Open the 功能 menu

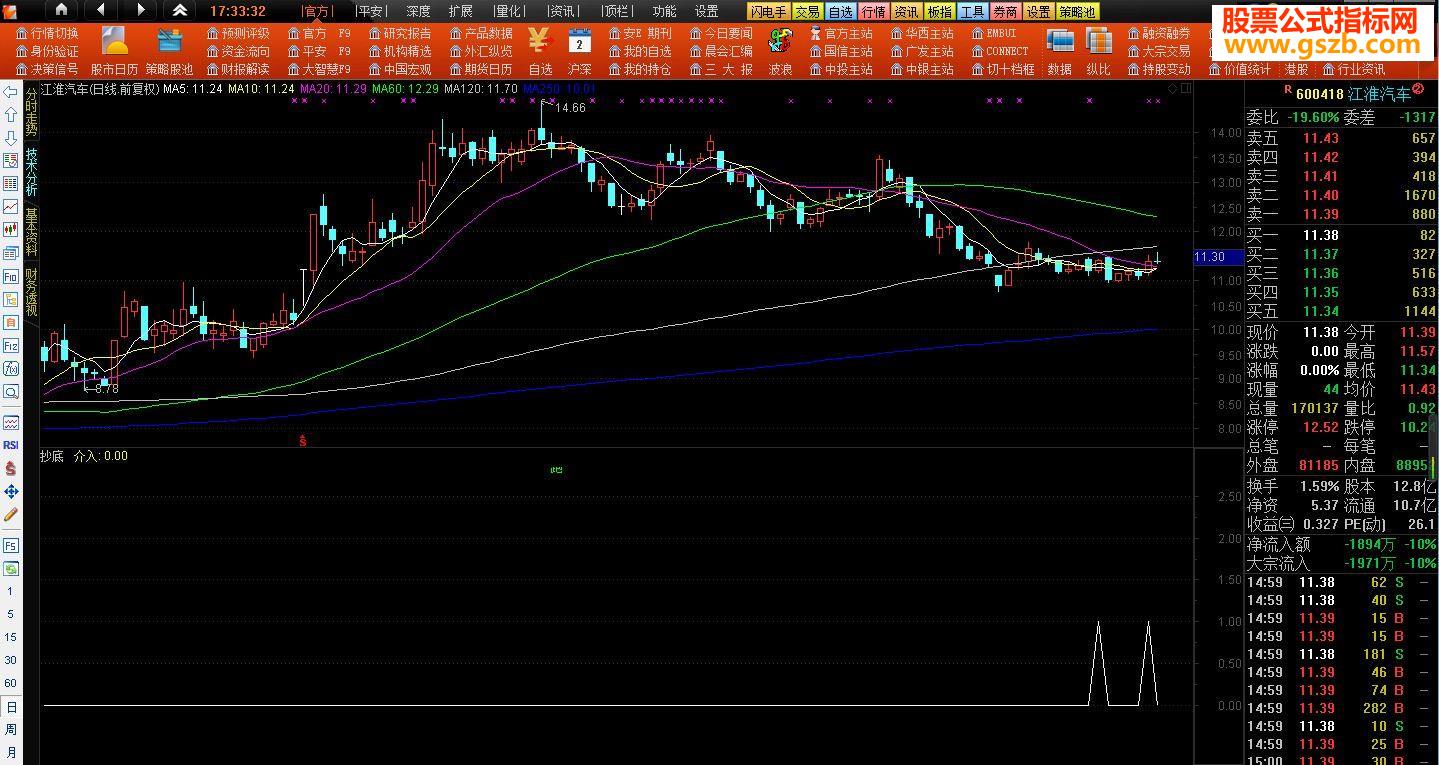[x=664, y=11]
